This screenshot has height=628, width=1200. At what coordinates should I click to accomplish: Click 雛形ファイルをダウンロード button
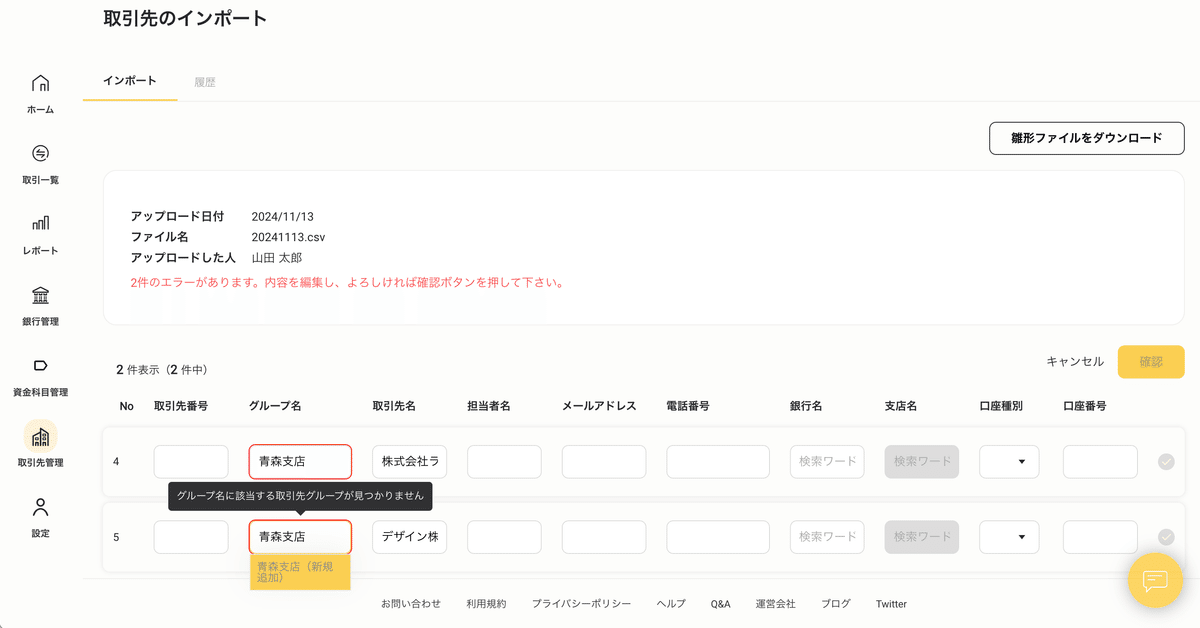1087,138
